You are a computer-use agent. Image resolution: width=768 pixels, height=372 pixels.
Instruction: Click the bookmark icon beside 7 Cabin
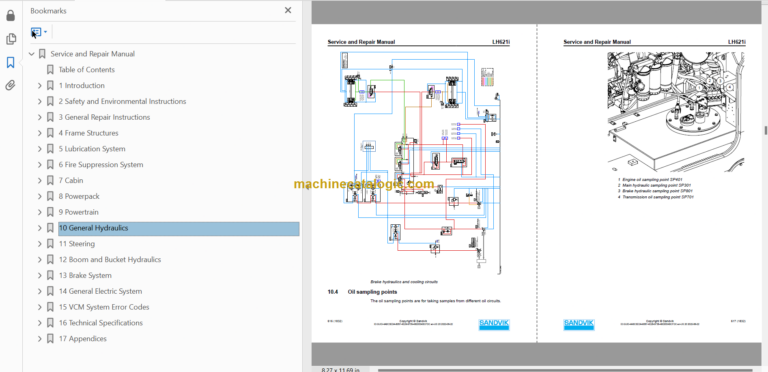click(50, 181)
